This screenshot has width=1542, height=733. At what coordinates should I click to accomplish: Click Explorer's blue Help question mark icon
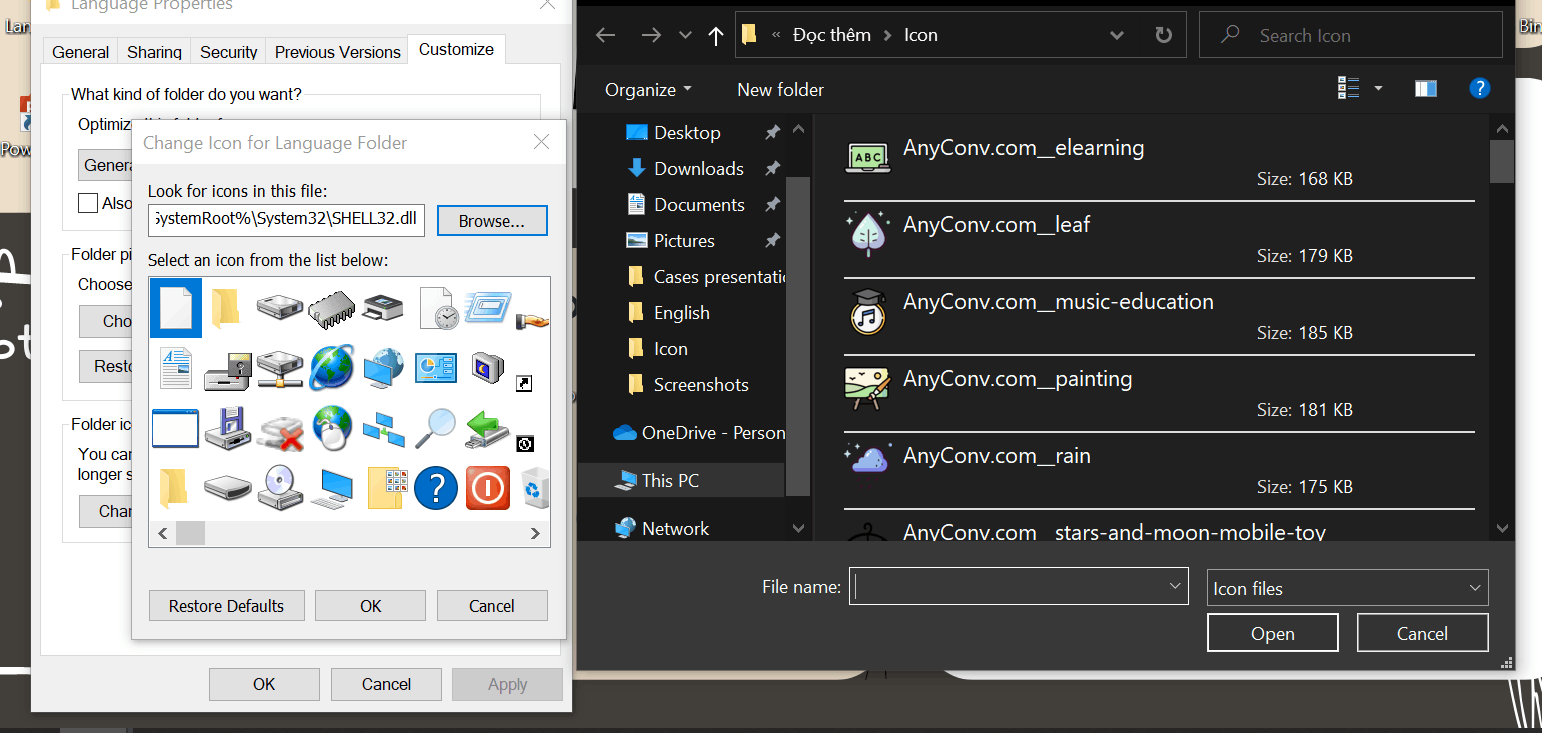coord(1479,88)
